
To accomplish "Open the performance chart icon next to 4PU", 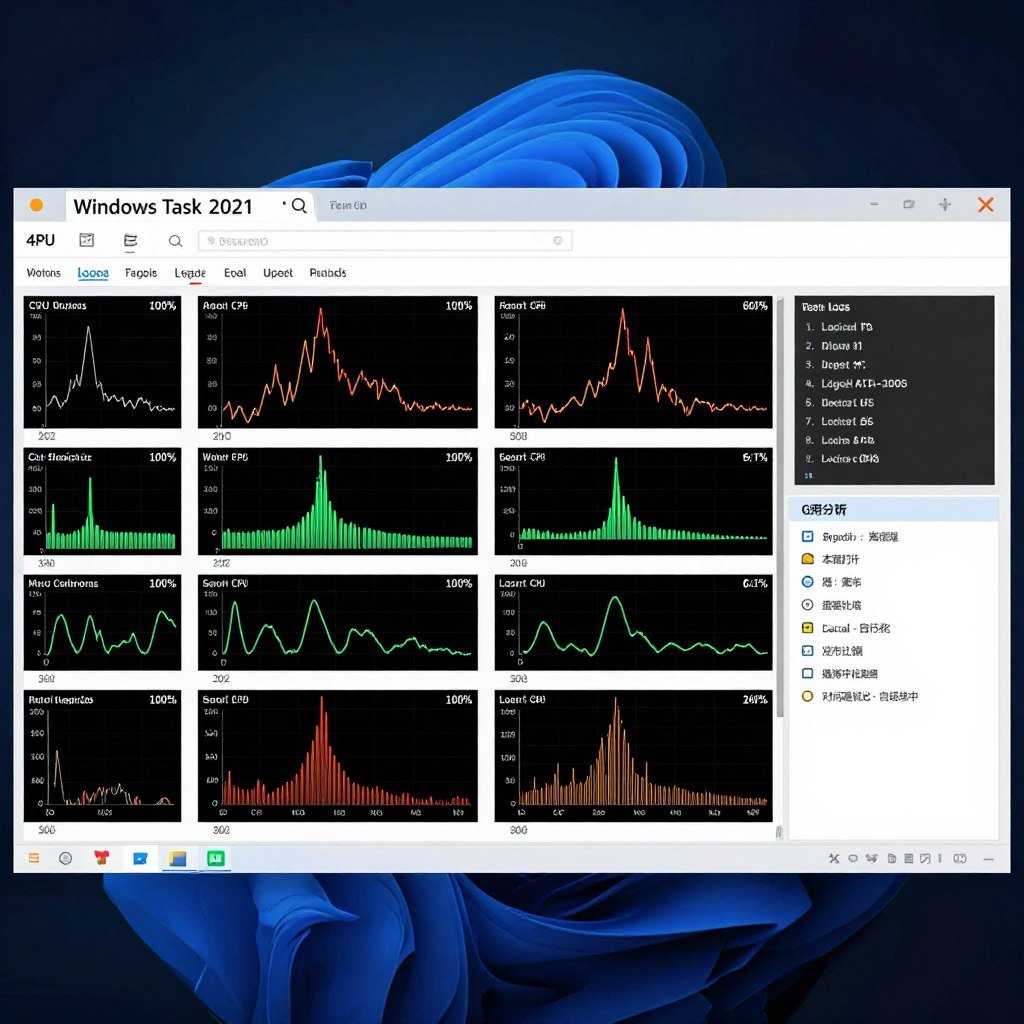I will click(x=86, y=240).
